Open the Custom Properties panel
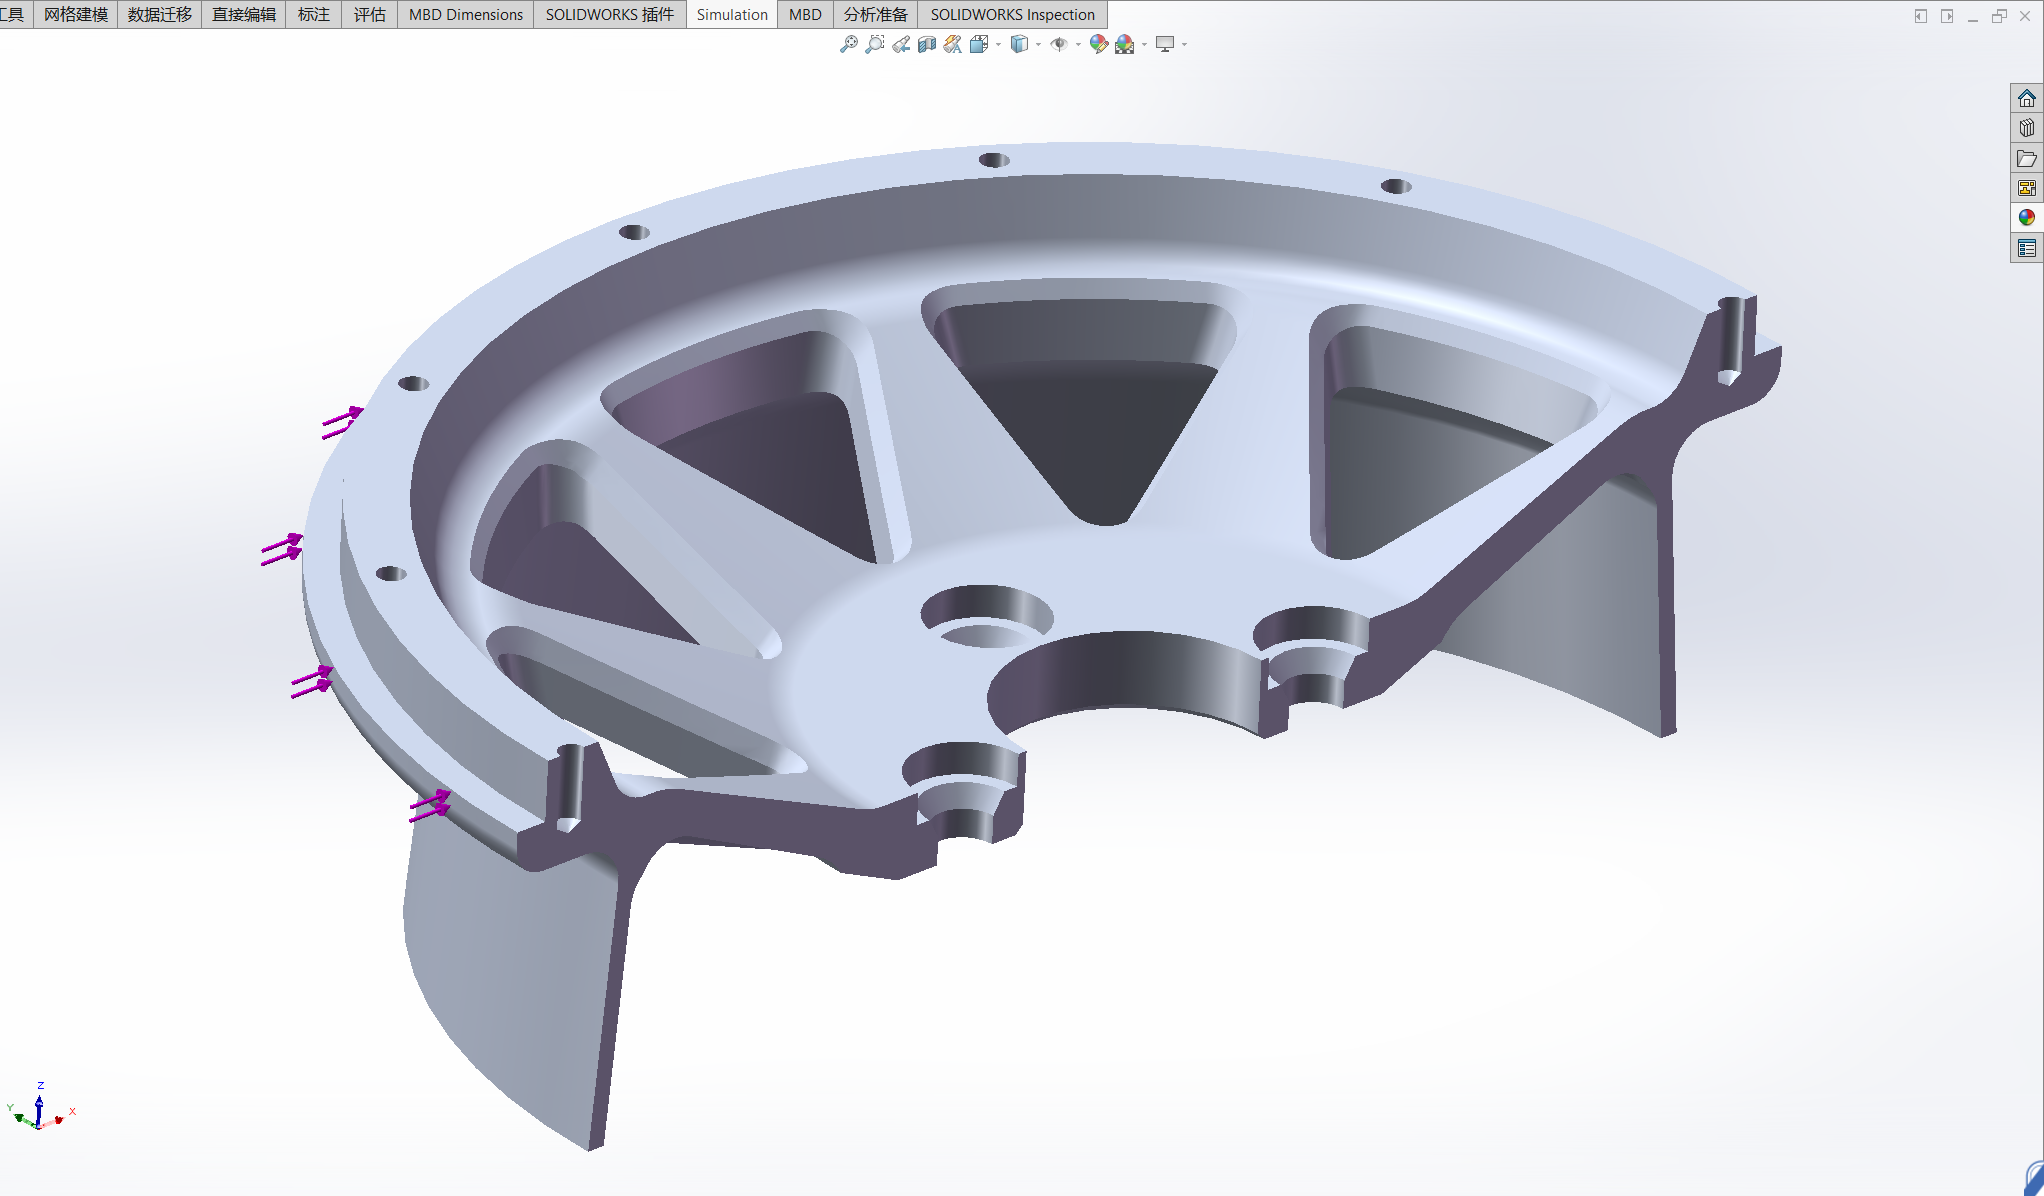This screenshot has width=2044, height=1196. (x=2026, y=248)
